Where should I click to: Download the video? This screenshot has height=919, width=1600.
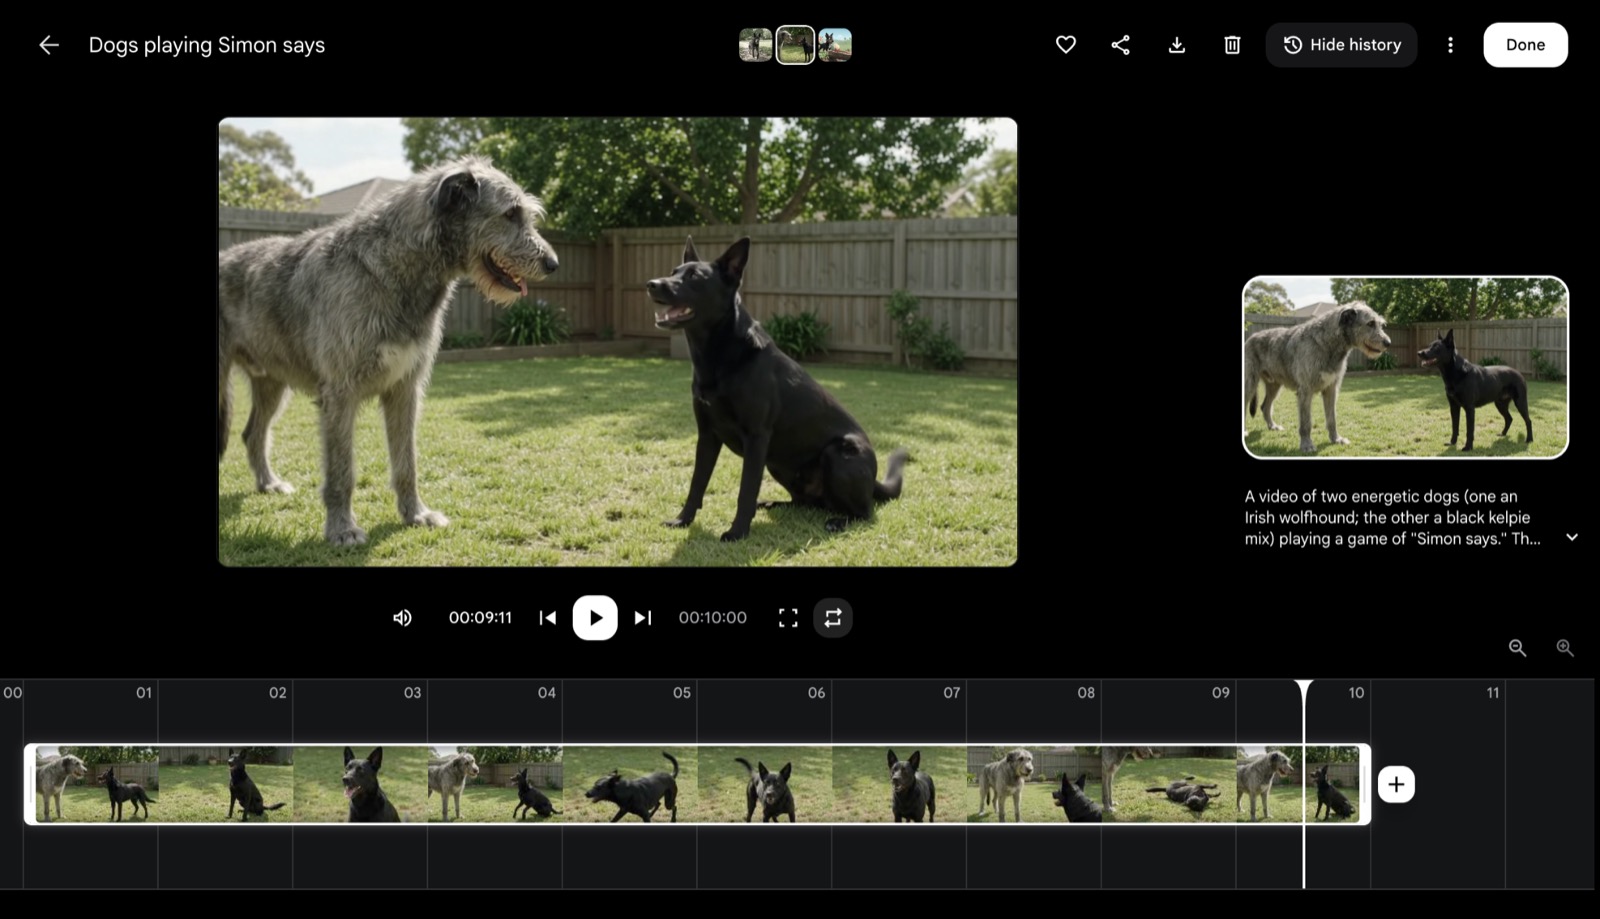click(1177, 45)
